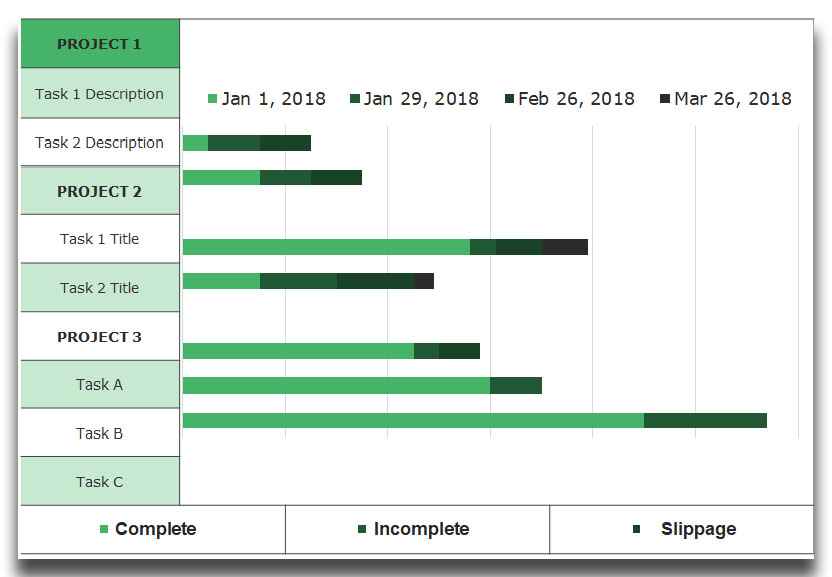Screen dimensions: 832x577
Task: Select the PROJECT 1 header cell
Action: pyautogui.click(x=99, y=44)
